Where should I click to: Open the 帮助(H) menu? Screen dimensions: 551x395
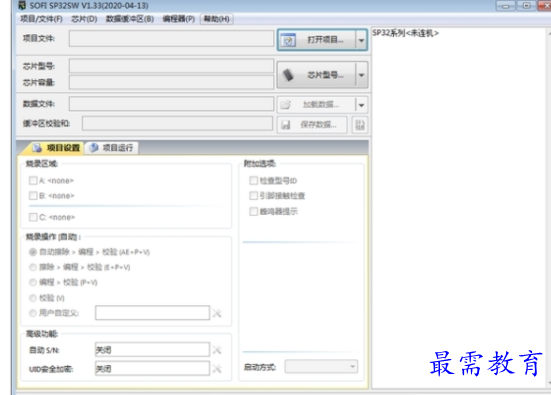216,19
